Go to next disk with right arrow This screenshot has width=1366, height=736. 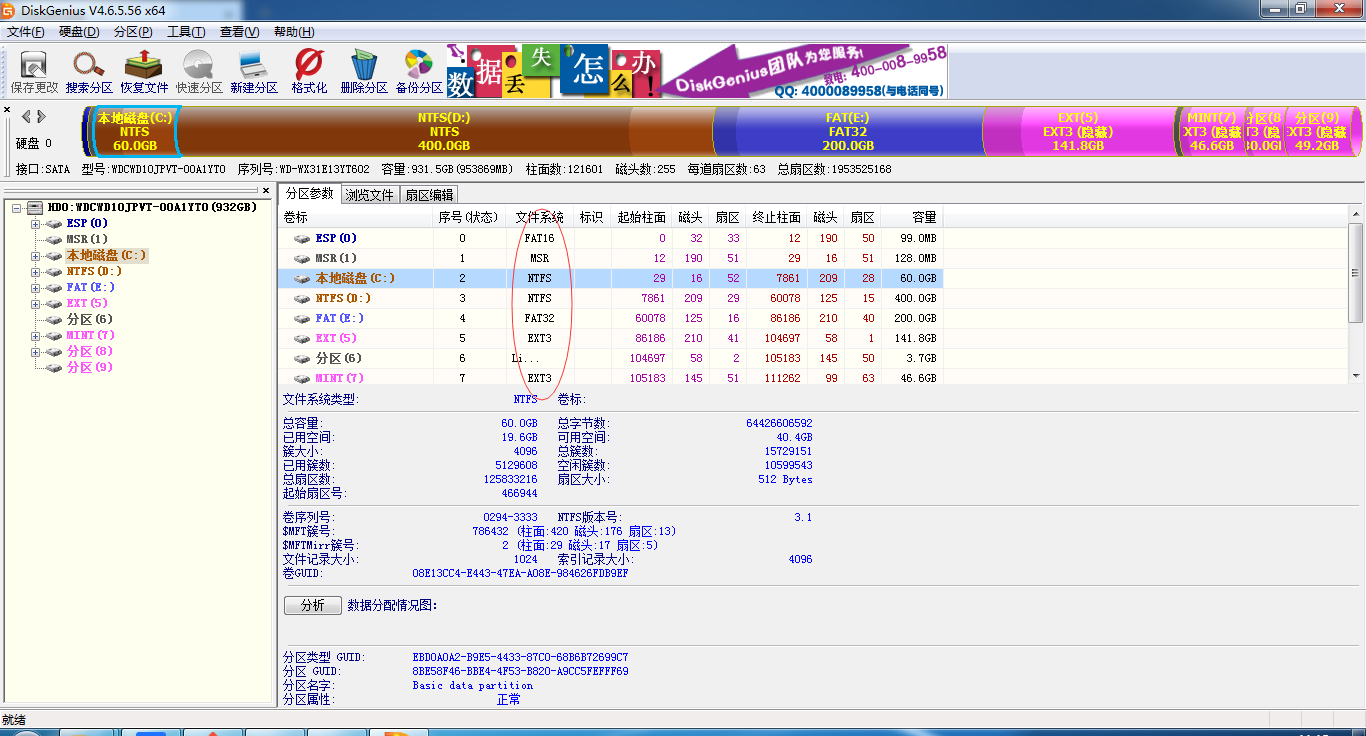tap(40, 117)
